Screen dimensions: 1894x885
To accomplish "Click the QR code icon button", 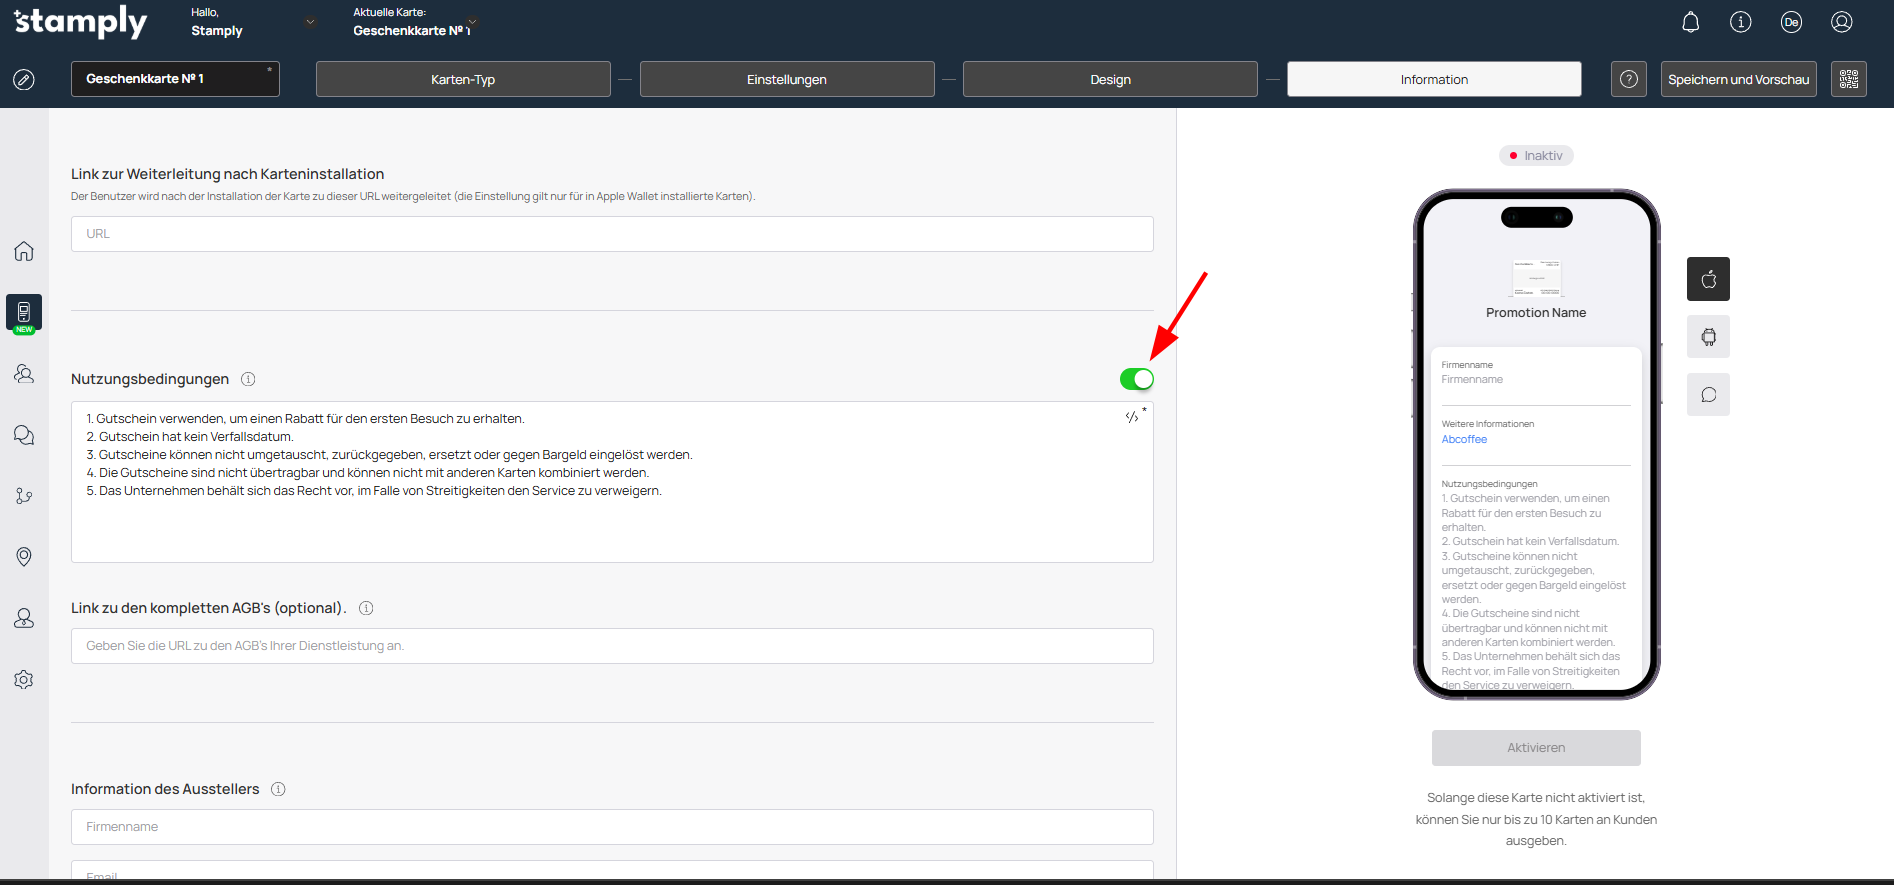I will click(x=1848, y=79).
